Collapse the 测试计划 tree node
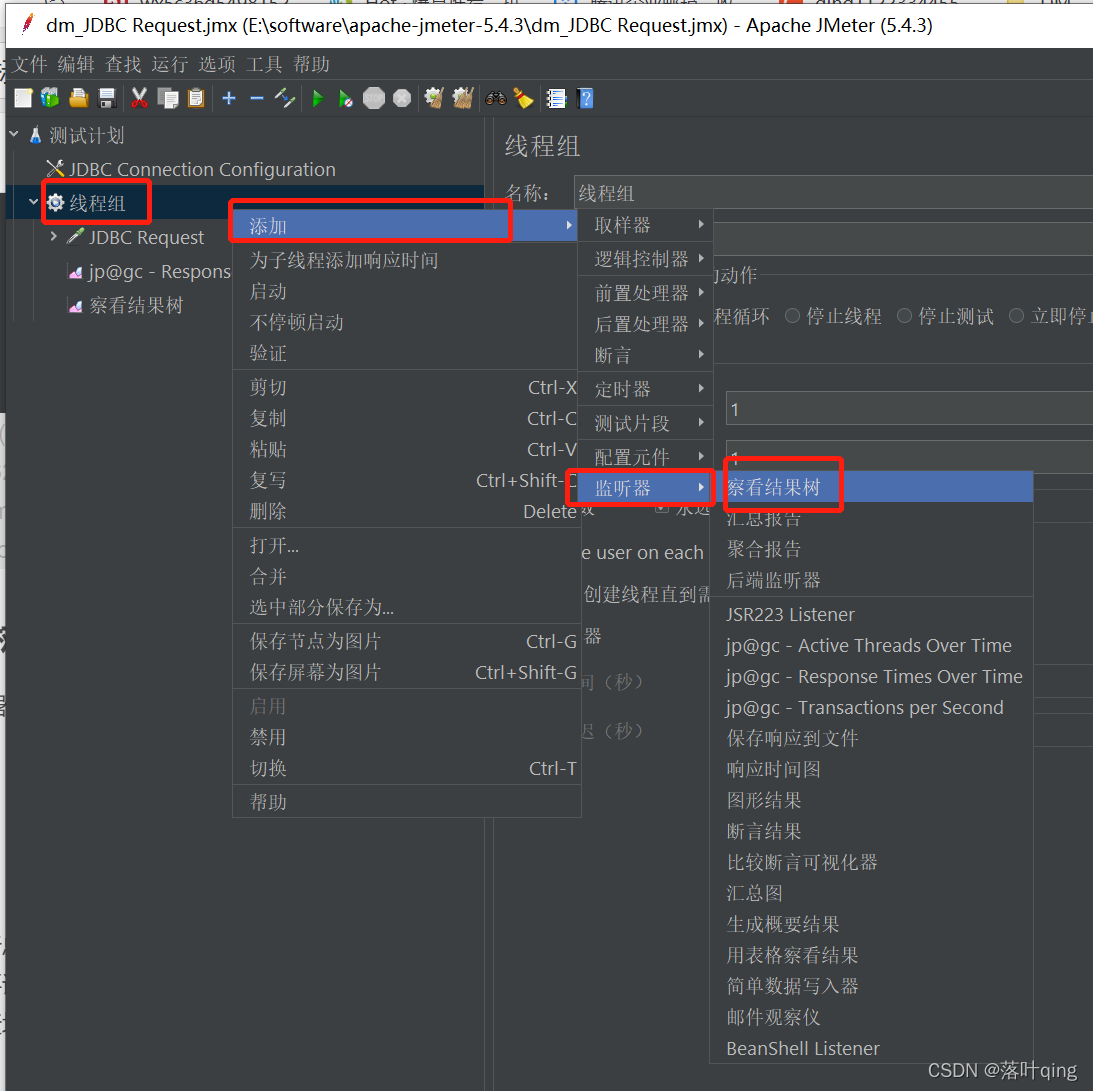Image resolution: width=1093 pixels, height=1091 pixels. (14, 133)
